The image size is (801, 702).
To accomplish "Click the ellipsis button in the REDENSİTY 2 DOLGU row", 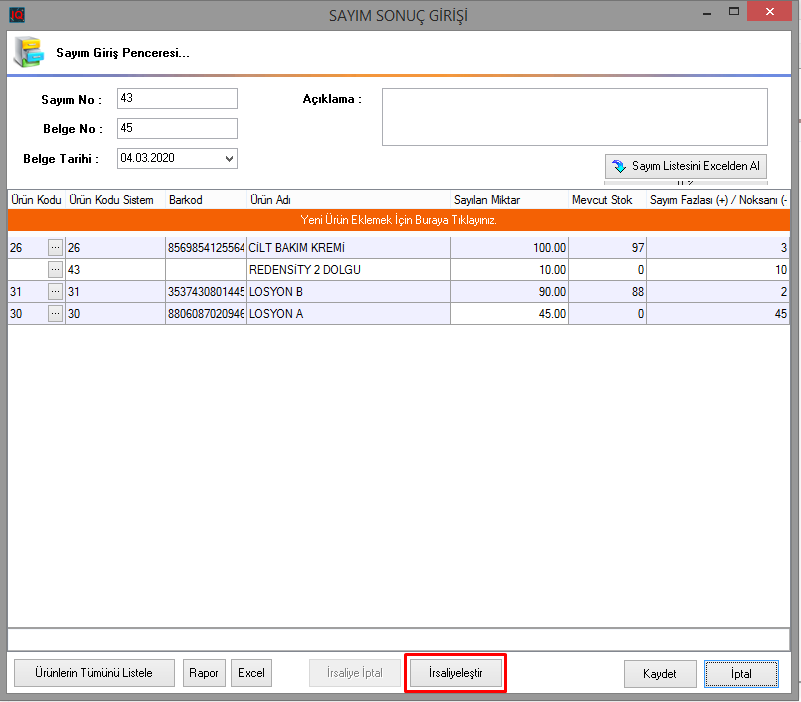I will (55, 270).
